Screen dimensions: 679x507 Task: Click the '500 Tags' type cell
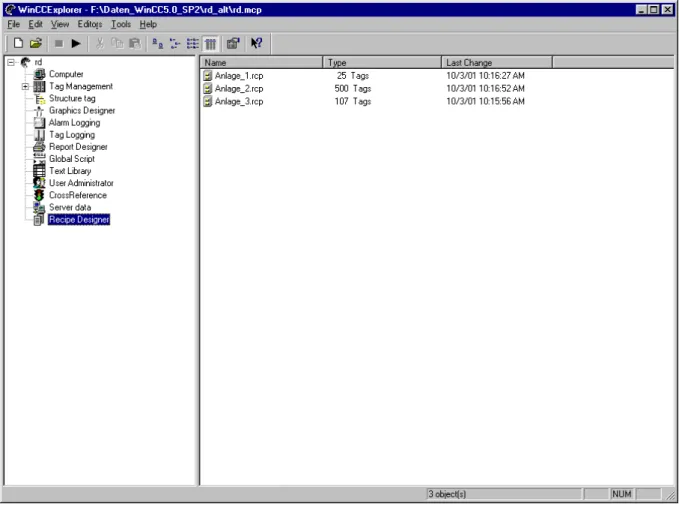[x=352, y=89]
